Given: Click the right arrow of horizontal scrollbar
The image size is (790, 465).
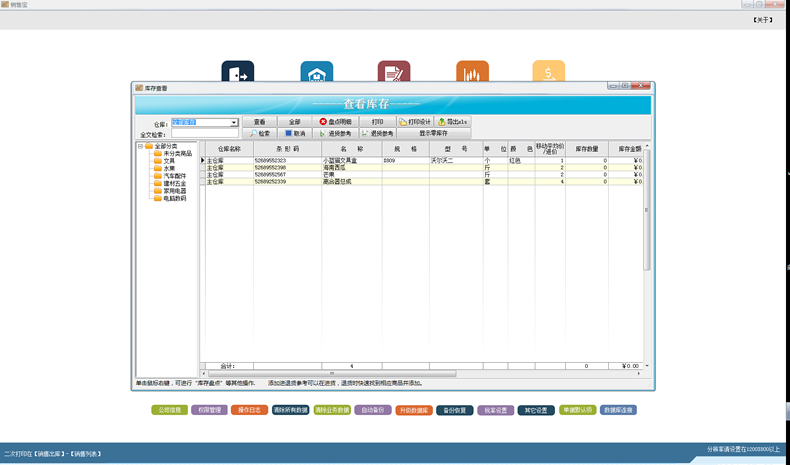Looking at the screenshot, I should tap(639, 374).
